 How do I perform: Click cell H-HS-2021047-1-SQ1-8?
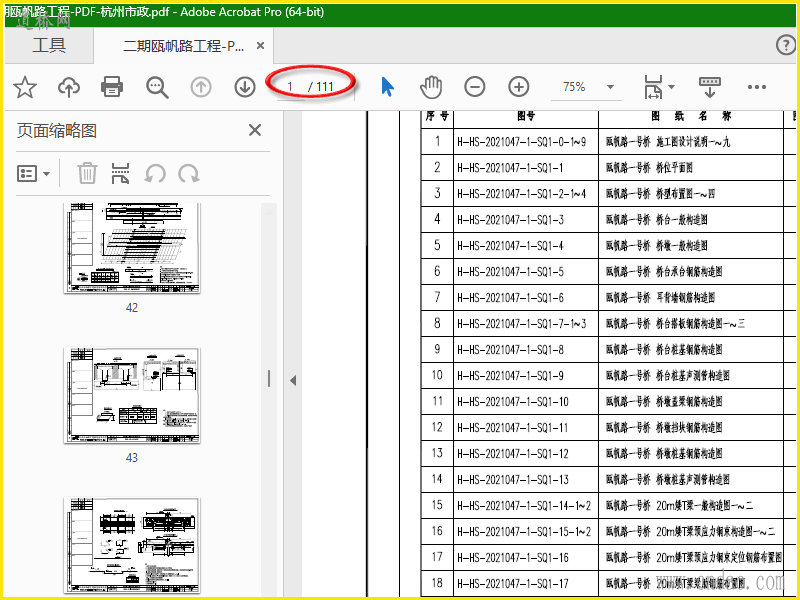click(526, 349)
